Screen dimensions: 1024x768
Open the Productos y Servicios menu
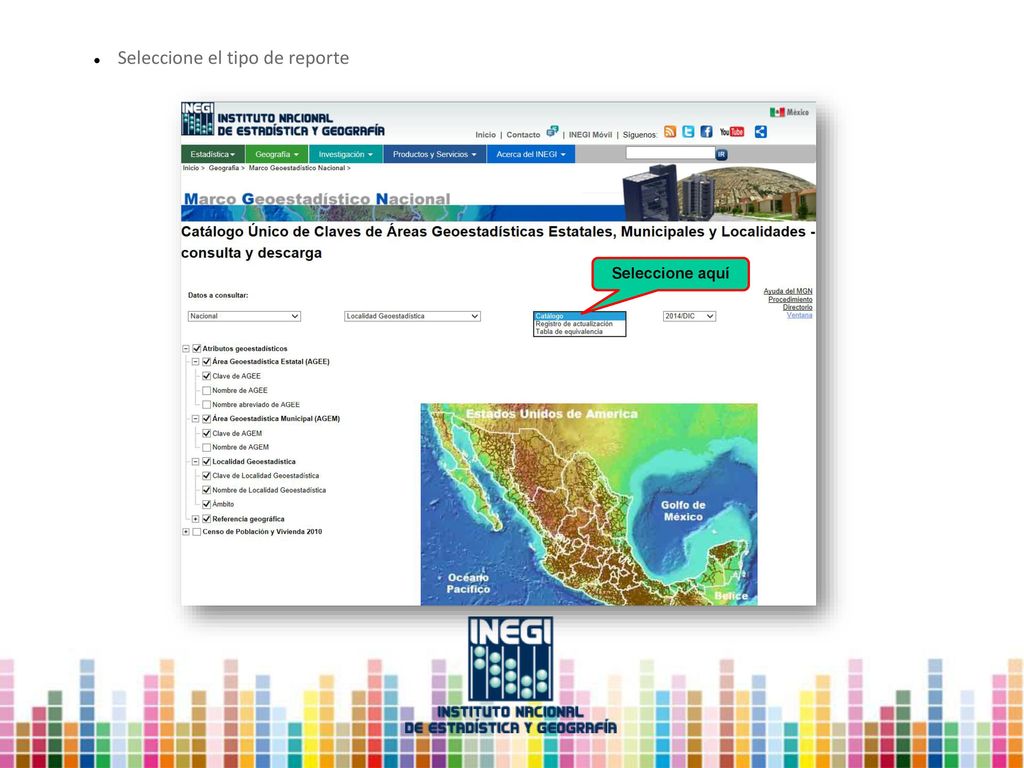click(x=434, y=154)
